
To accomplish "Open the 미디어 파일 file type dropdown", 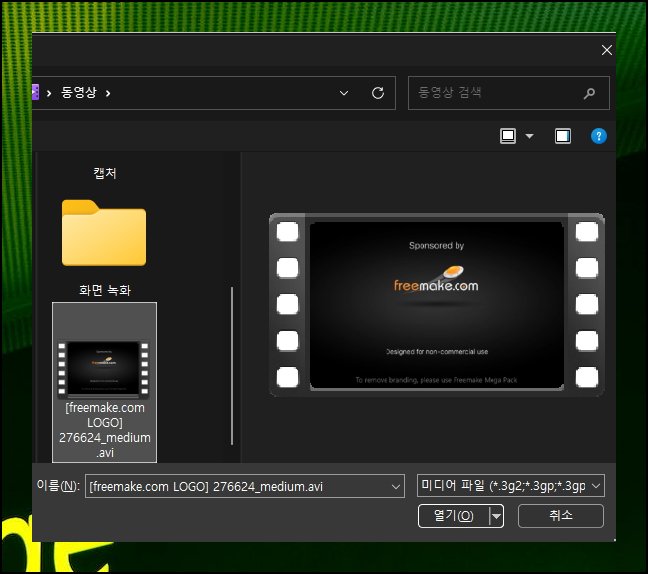I will tap(511, 486).
